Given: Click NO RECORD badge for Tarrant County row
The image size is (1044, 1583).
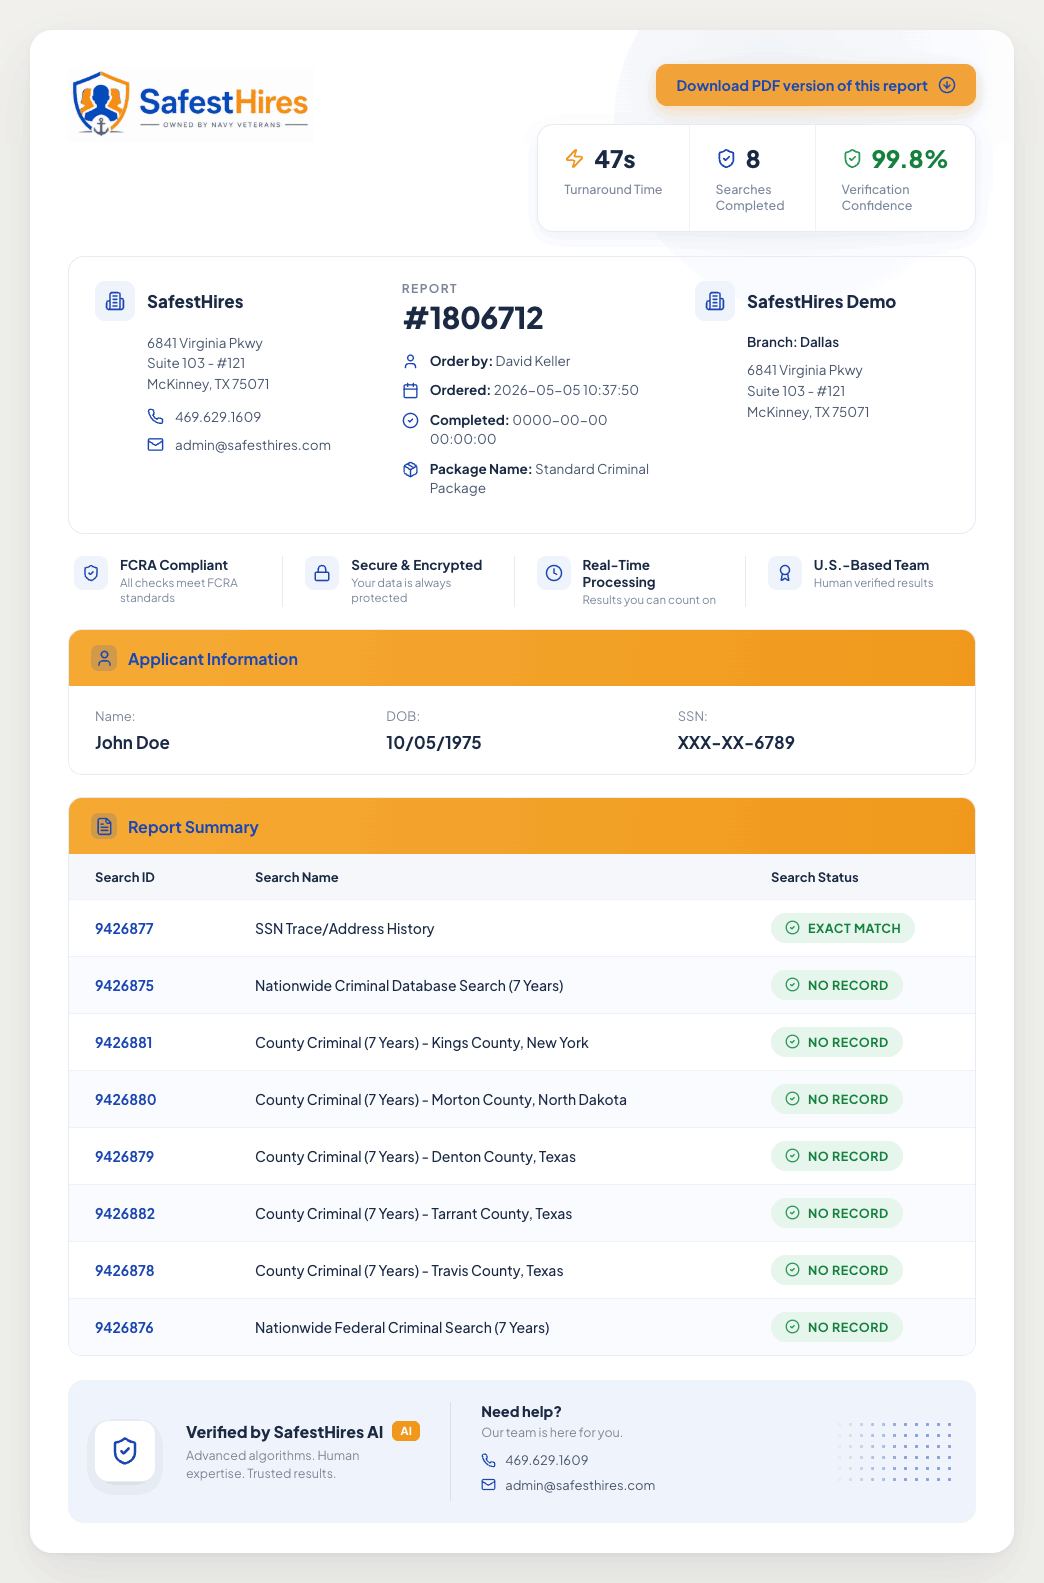Looking at the screenshot, I should [837, 1213].
